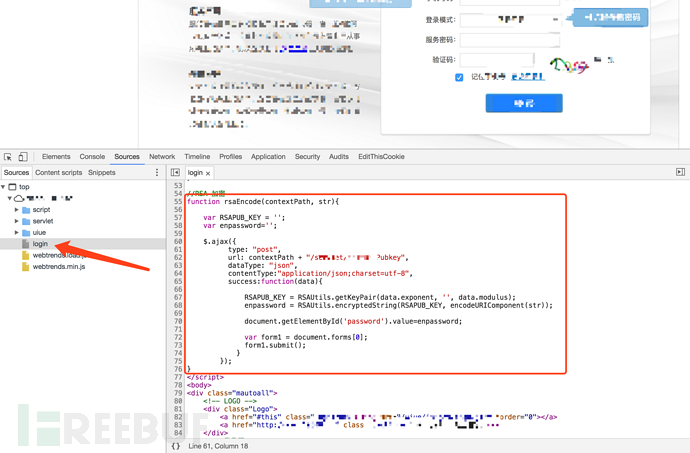Screen dimensions: 690x453
Task: Click the blue login submit button
Action: pyautogui.click(x=524, y=103)
